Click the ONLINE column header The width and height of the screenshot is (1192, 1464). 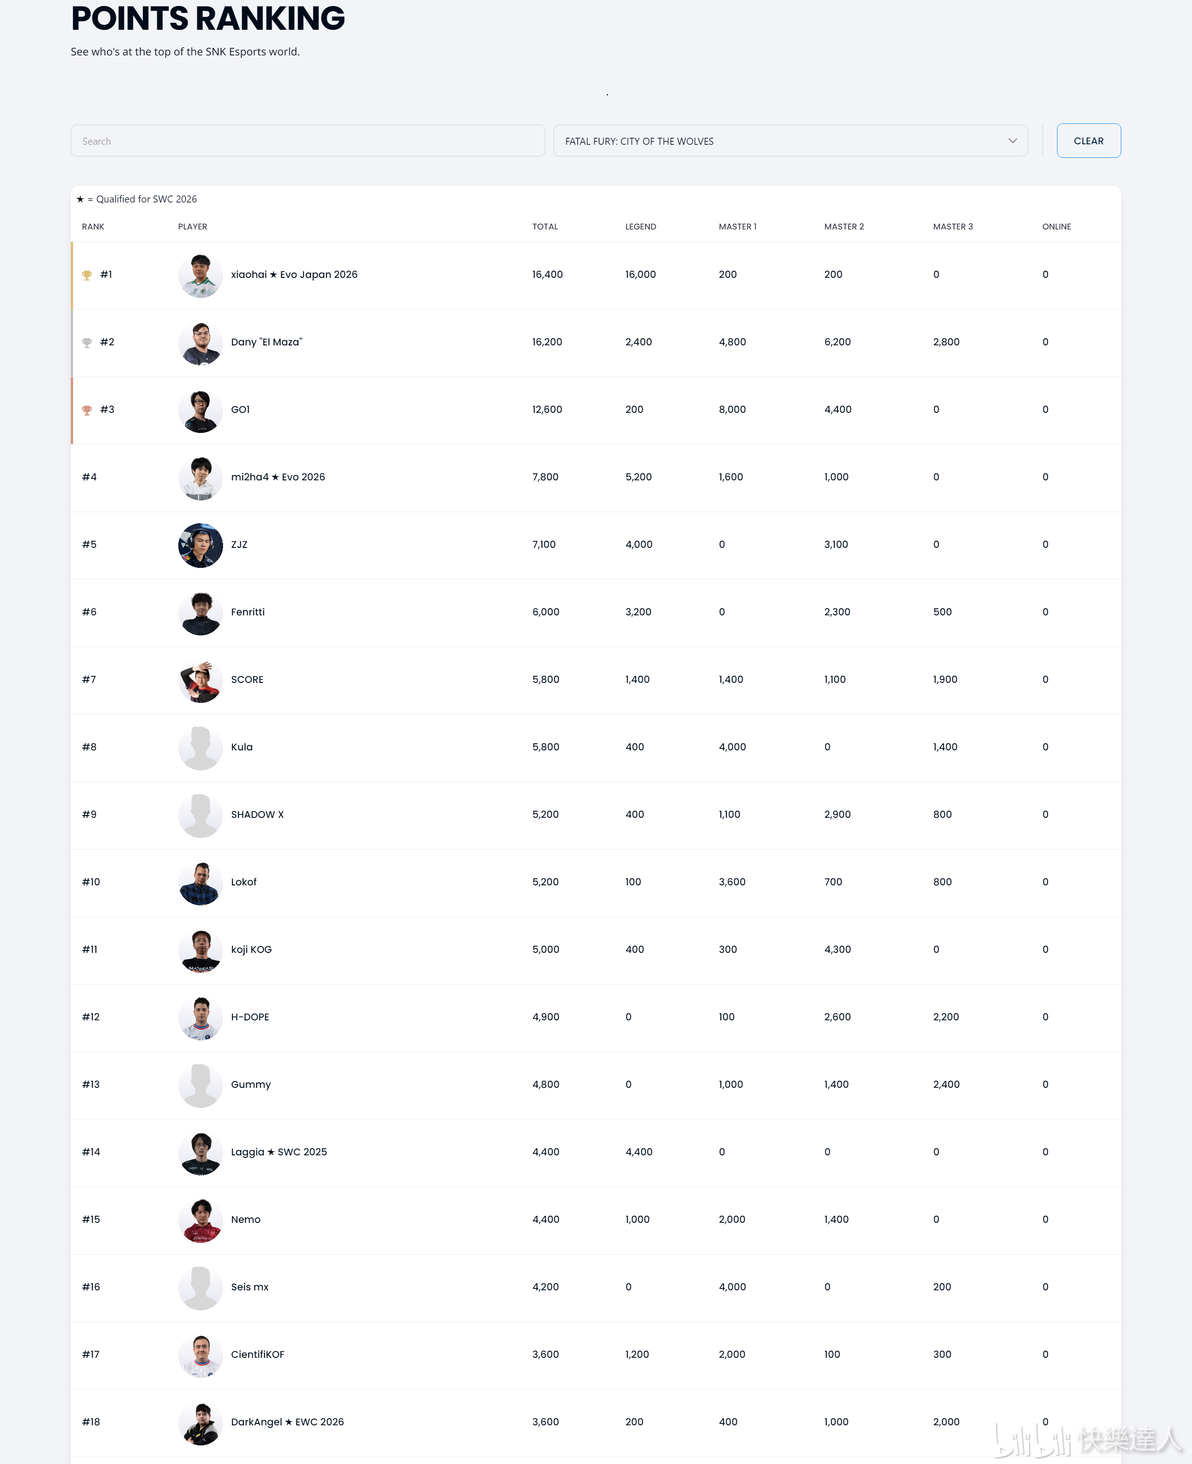(1056, 227)
